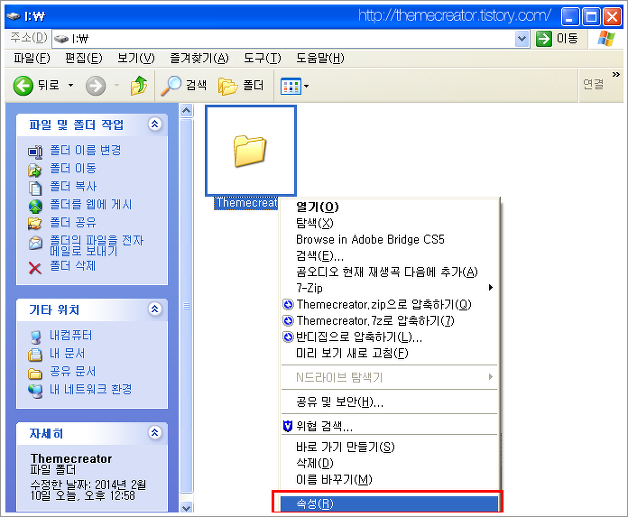Choose 검색(E)... in context menu
This screenshot has width=628, height=517.
point(389,256)
